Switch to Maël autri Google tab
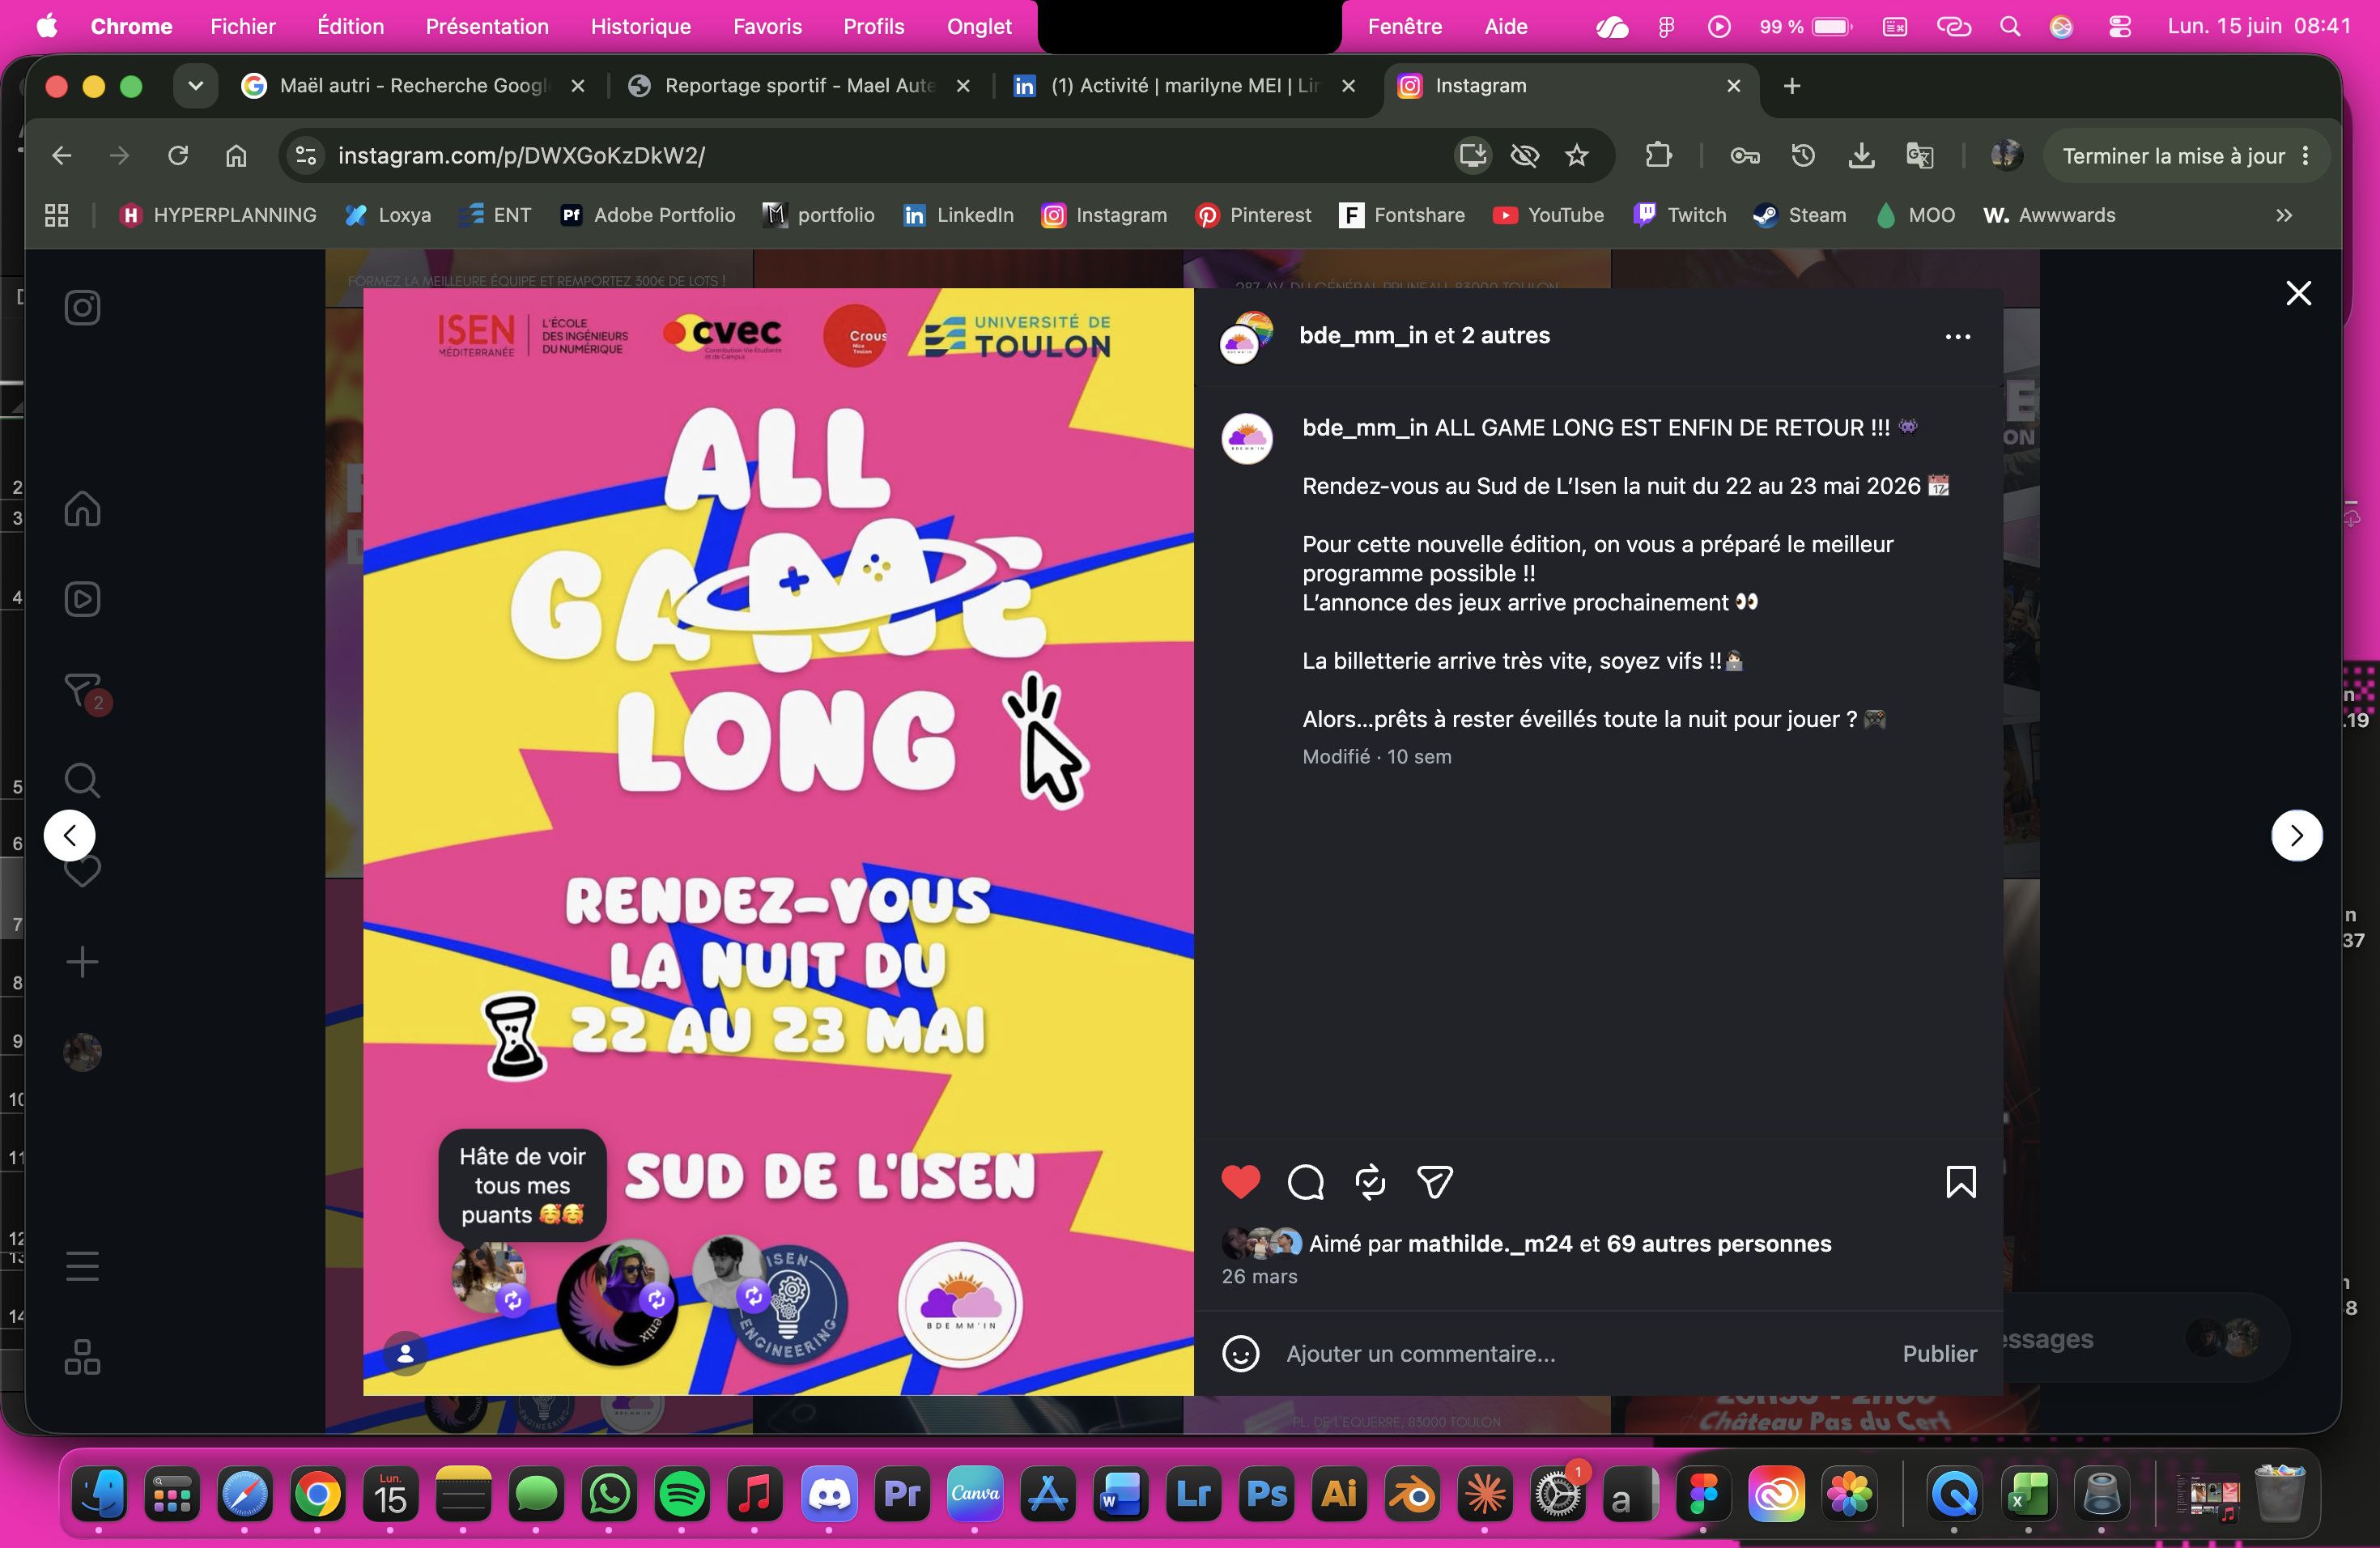 [412, 86]
